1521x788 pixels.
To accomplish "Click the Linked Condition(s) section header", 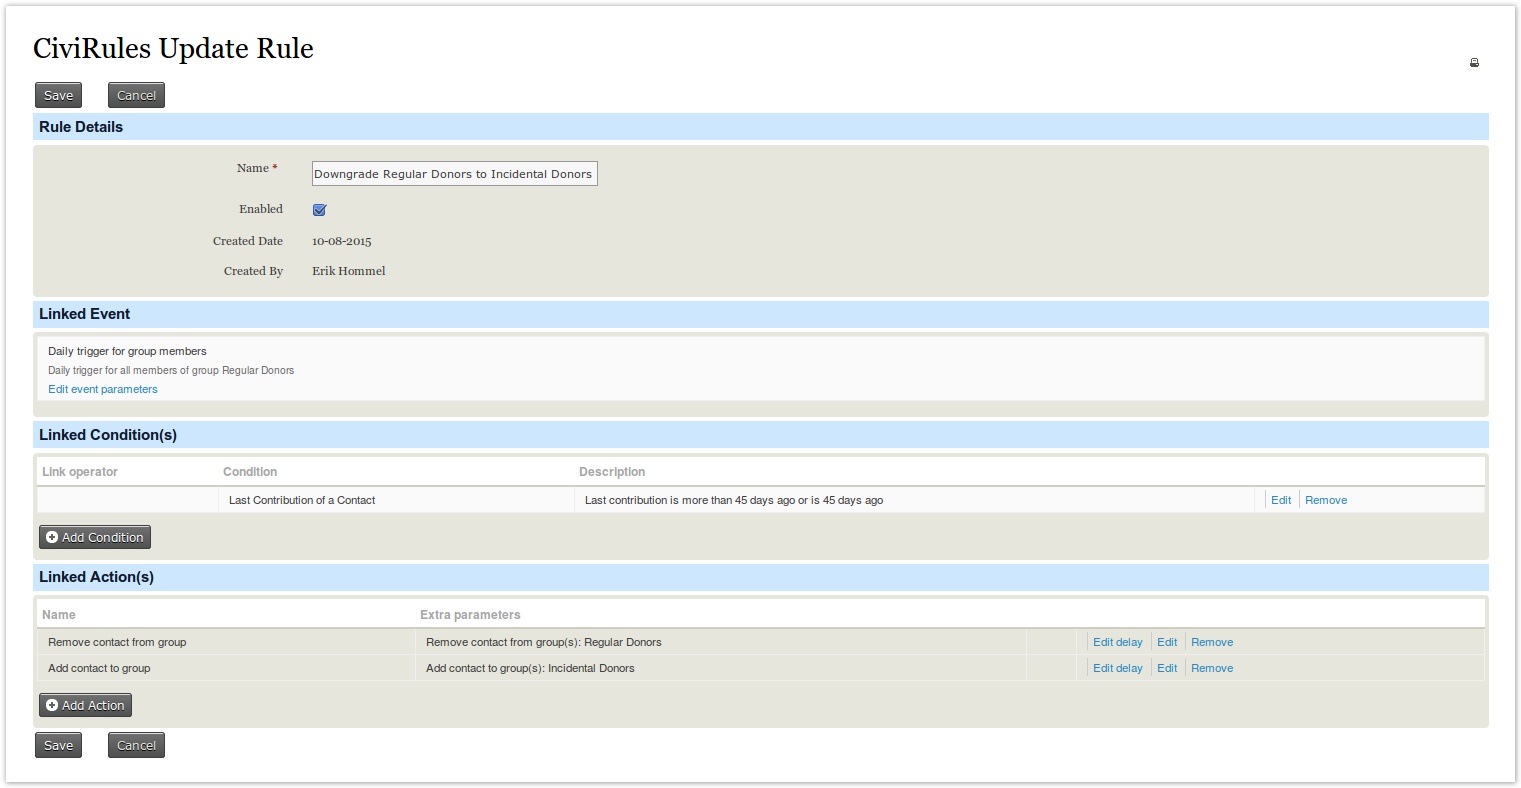I will [x=108, y=435].
